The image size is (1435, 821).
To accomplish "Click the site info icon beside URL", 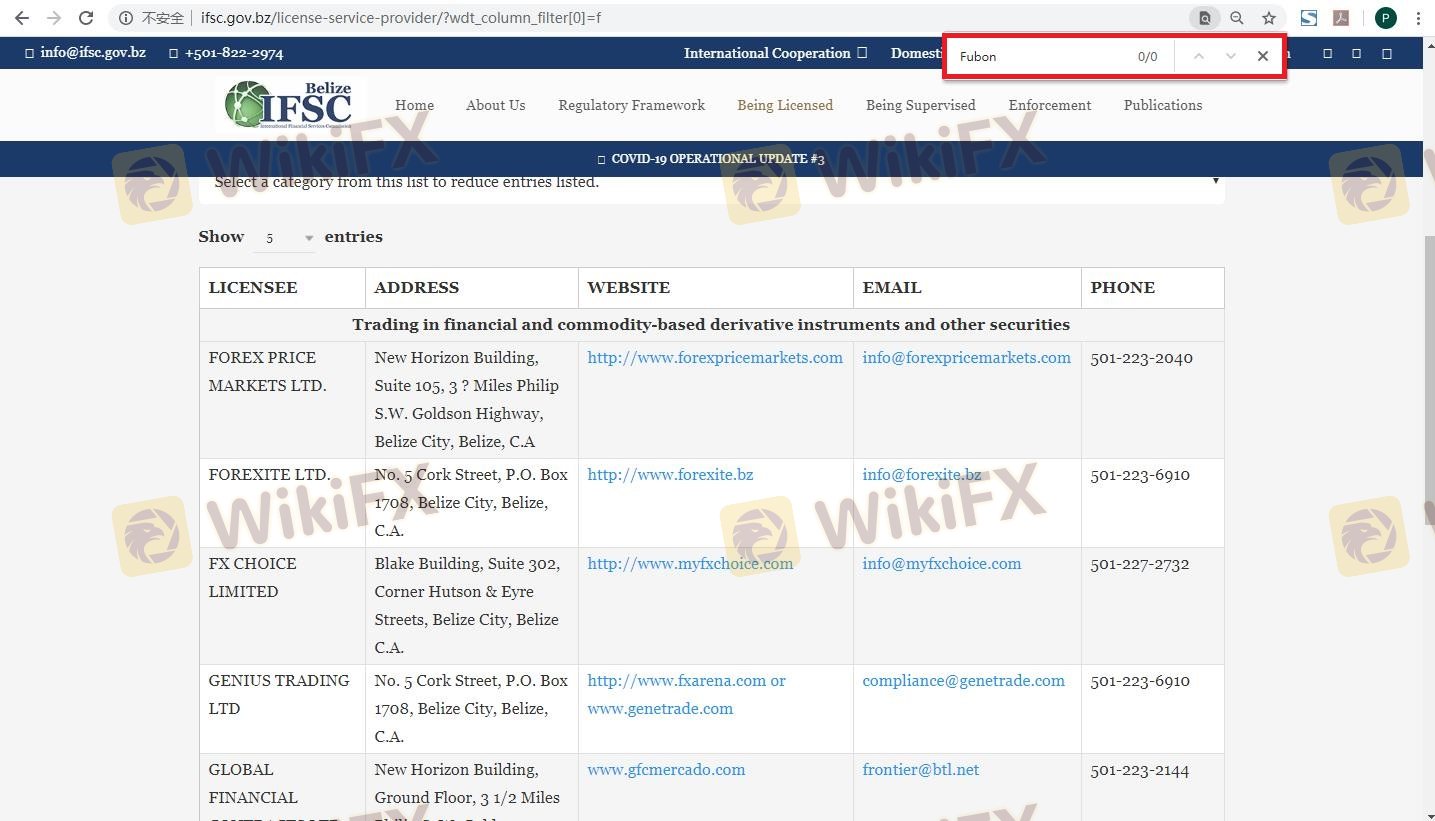I will click(126, 18).
